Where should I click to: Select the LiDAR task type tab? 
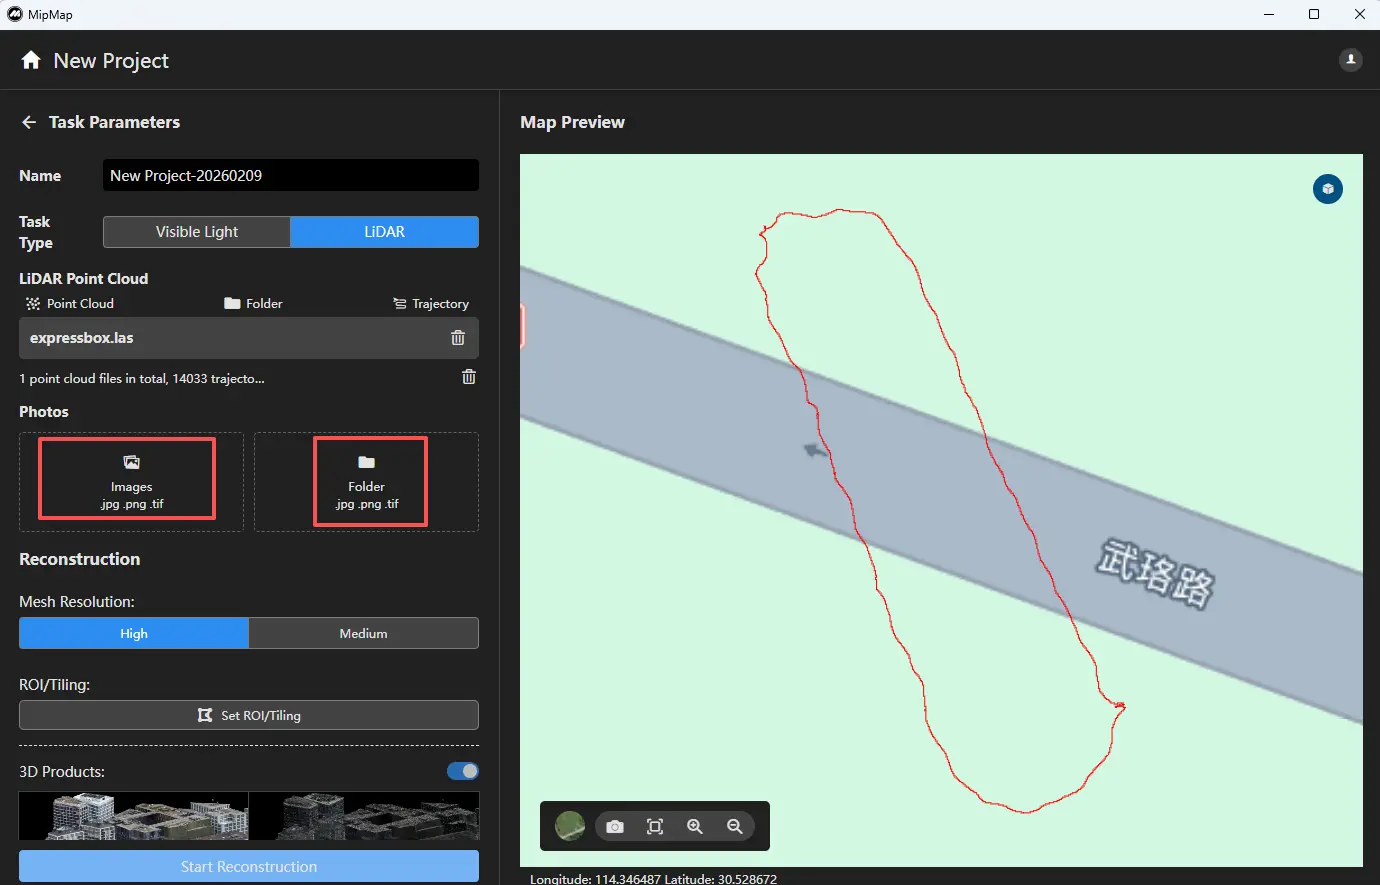[384, 232]
